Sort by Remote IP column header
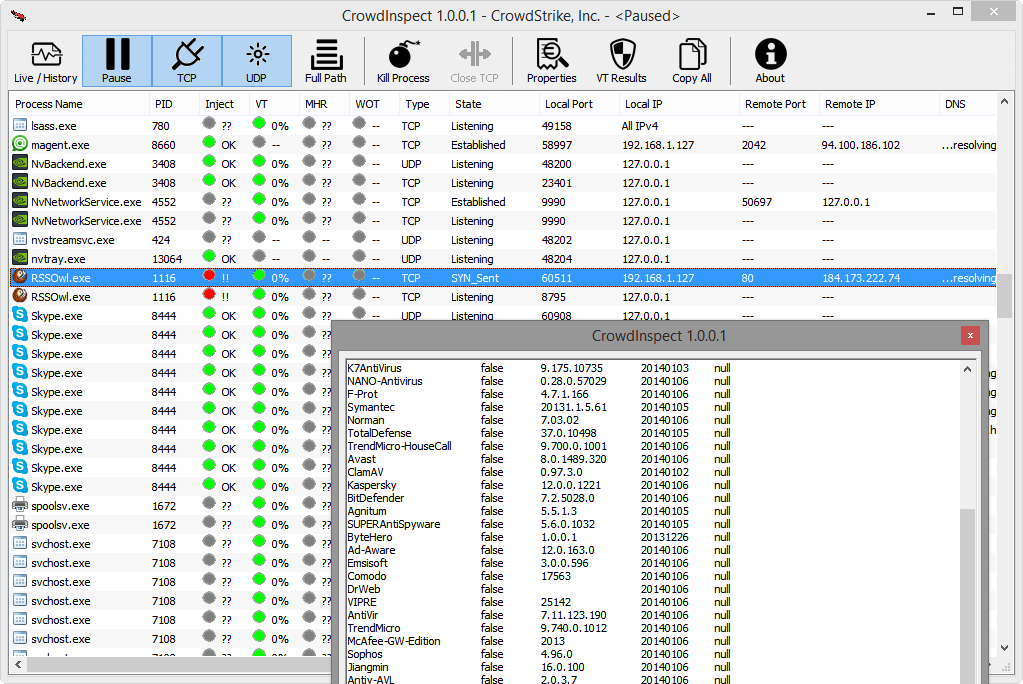The width and height of the screenshot is (1023, 684). [x=850, y=104]
